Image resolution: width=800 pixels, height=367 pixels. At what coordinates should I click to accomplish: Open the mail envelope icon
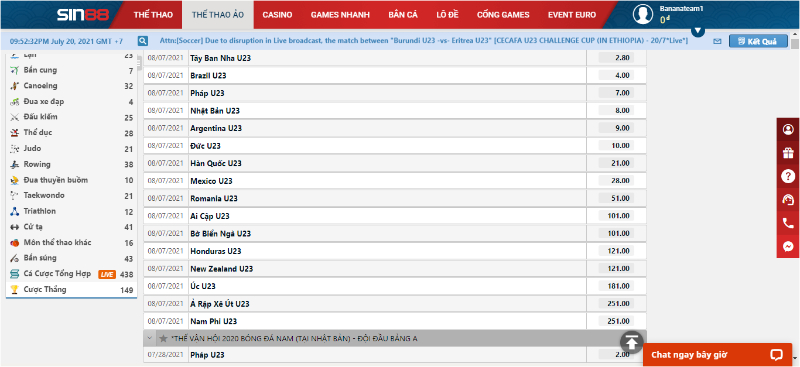point(717,41)
